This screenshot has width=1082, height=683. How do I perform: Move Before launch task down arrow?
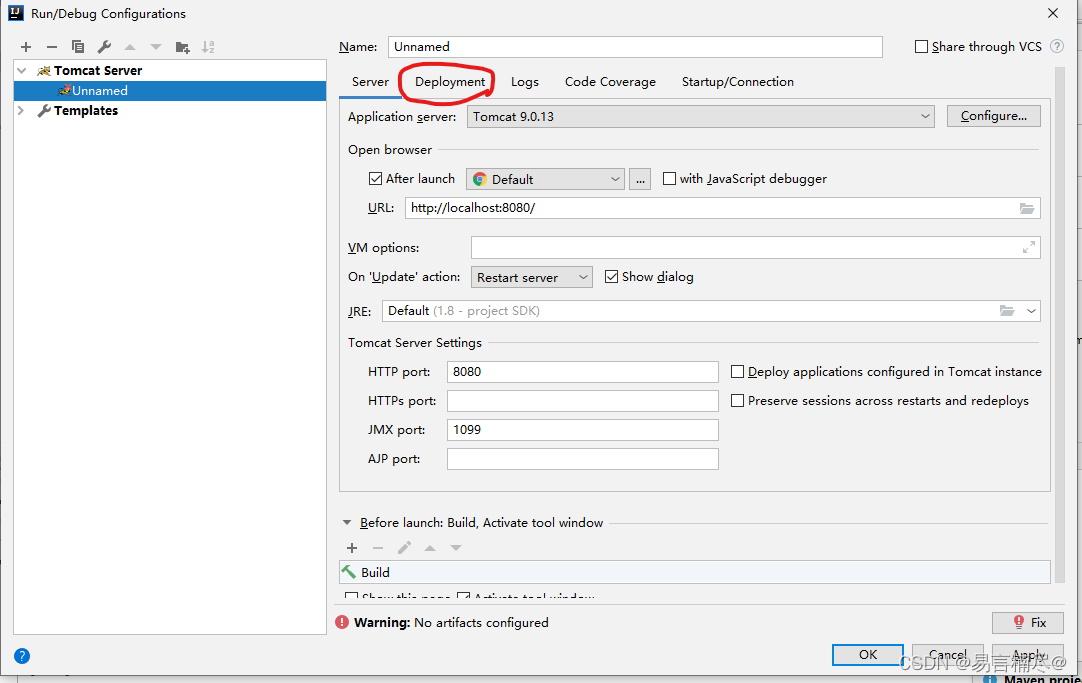(x=455, y=548)
